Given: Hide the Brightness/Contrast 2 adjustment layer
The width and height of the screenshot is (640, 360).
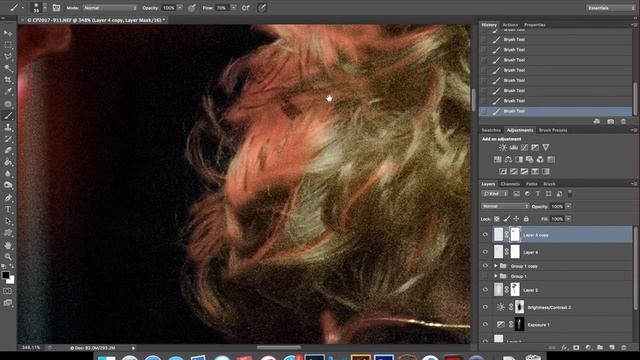Looking at the screenshot, I should (485, 307).
